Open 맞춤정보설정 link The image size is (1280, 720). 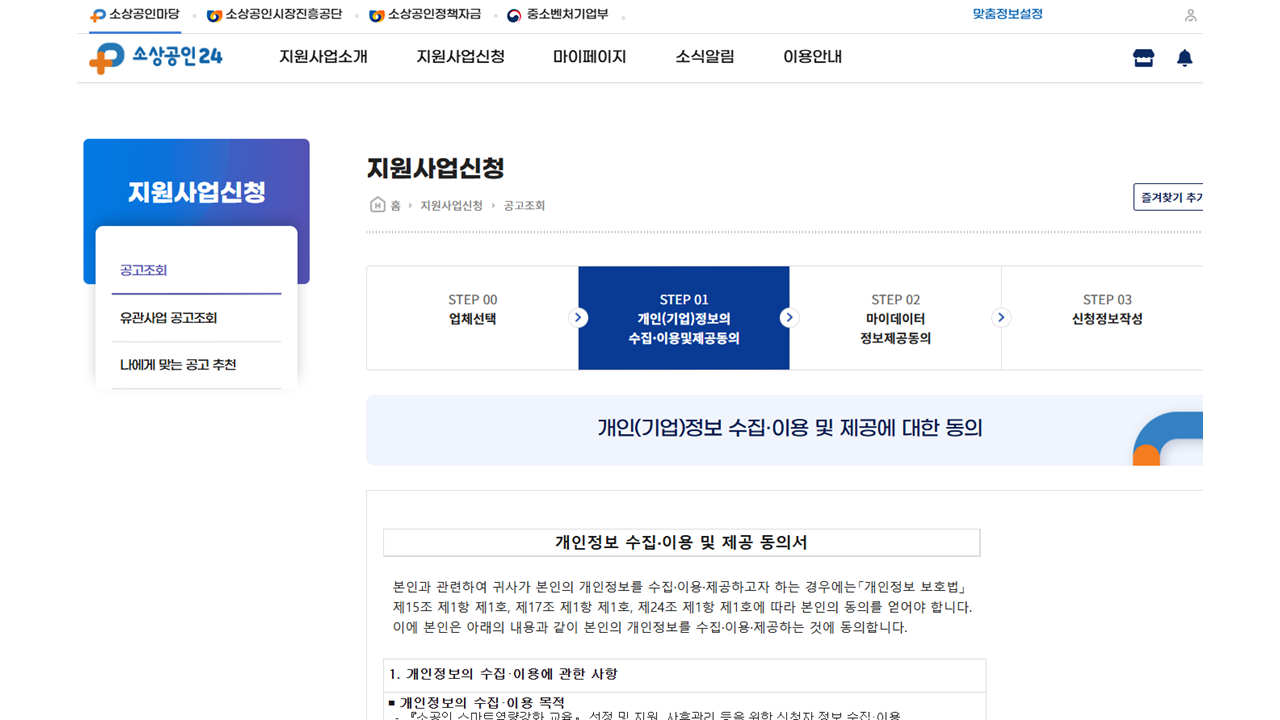1008,15
